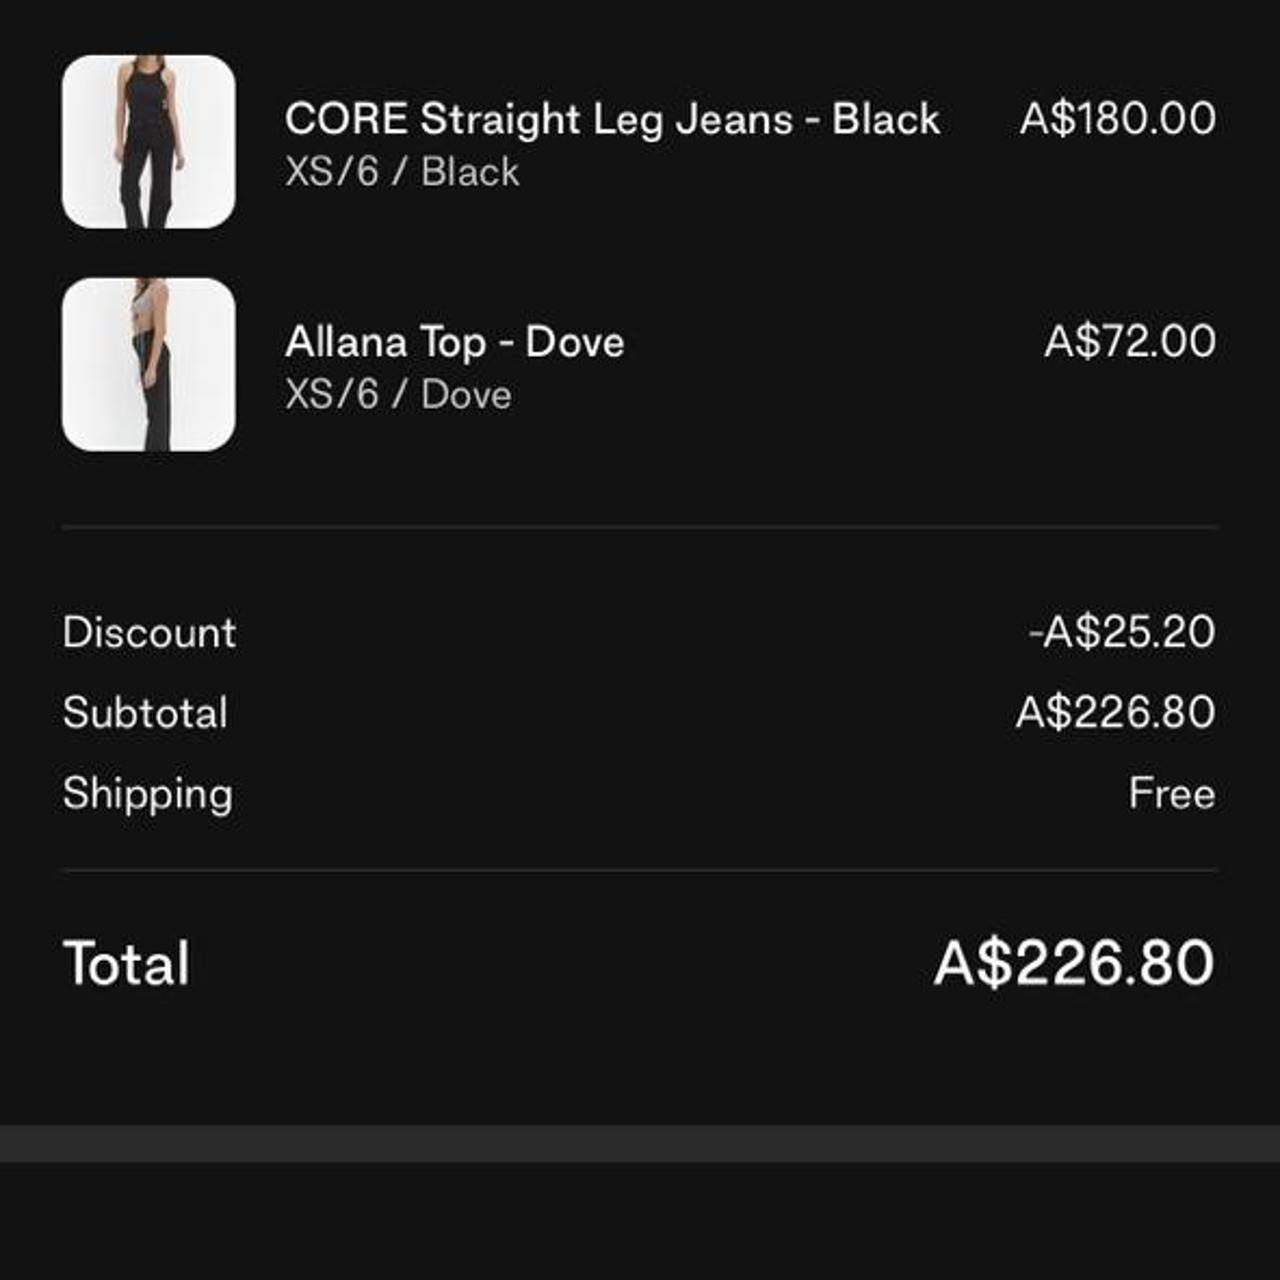The image size is (1280, 1280).
Task: Select the XS/6 / Dove variant text
Action: (x=398, y=393)
